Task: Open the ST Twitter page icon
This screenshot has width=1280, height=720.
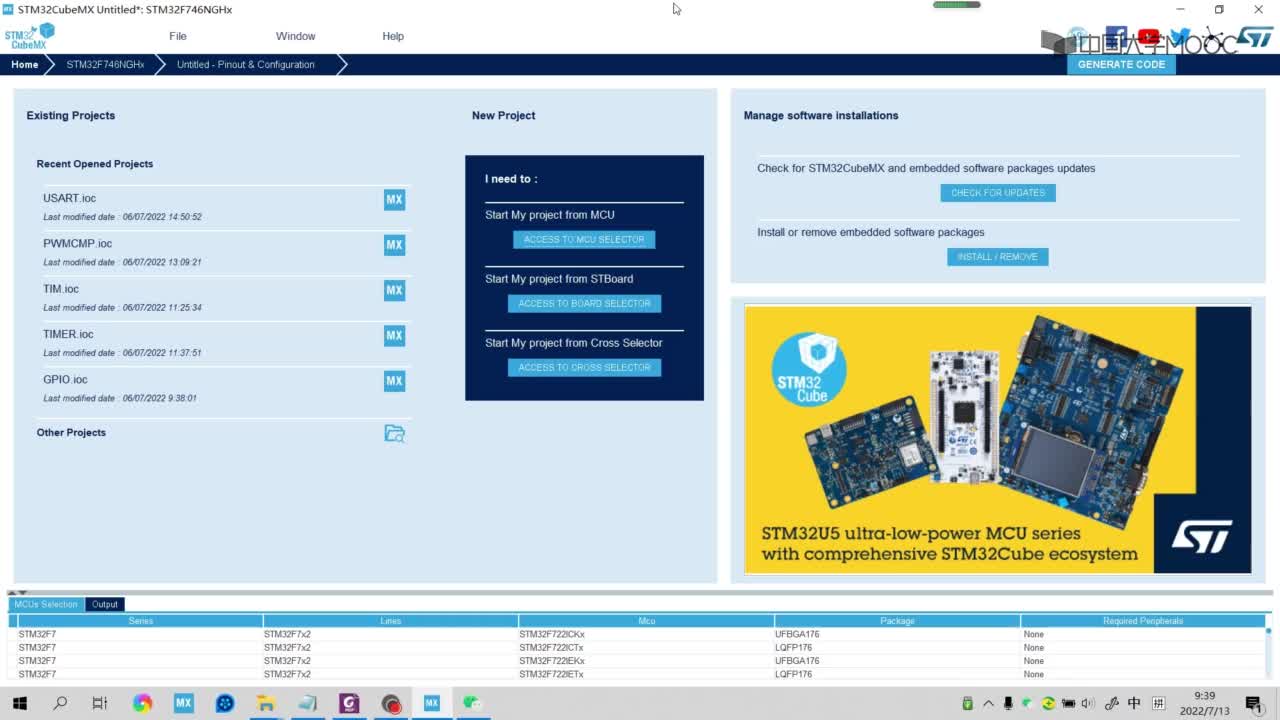Action: (x=1180, y=37)
